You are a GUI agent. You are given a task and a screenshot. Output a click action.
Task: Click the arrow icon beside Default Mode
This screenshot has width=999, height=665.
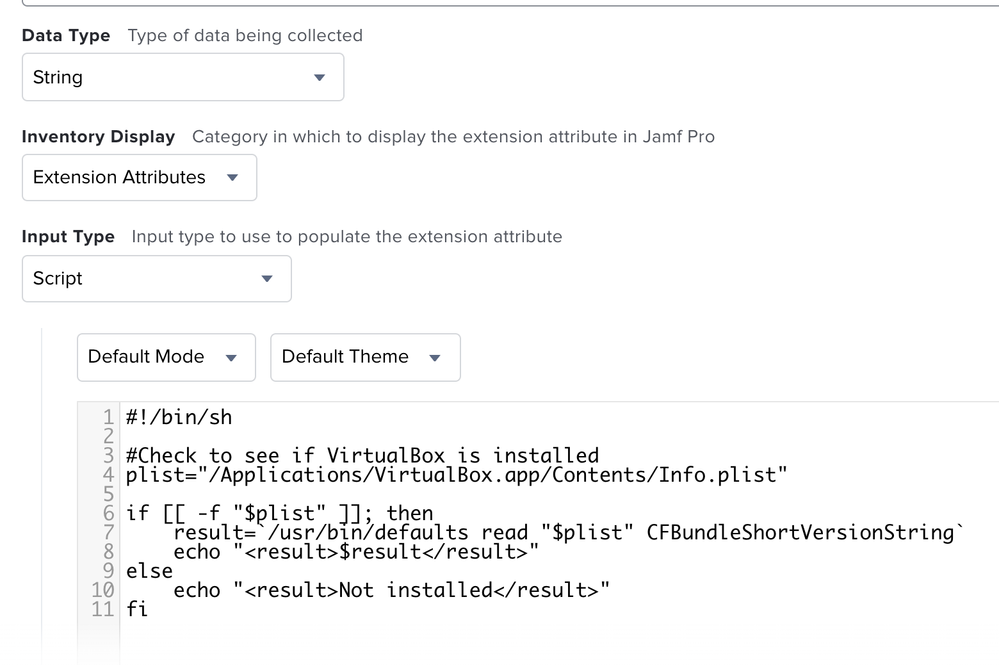(x=231, y=358)
